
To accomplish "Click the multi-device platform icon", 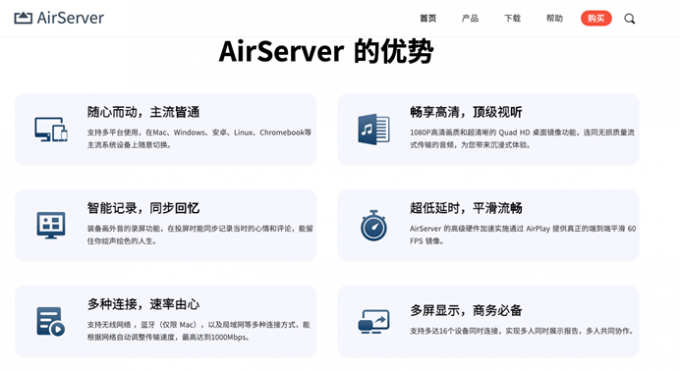I will tap(51, 129).
